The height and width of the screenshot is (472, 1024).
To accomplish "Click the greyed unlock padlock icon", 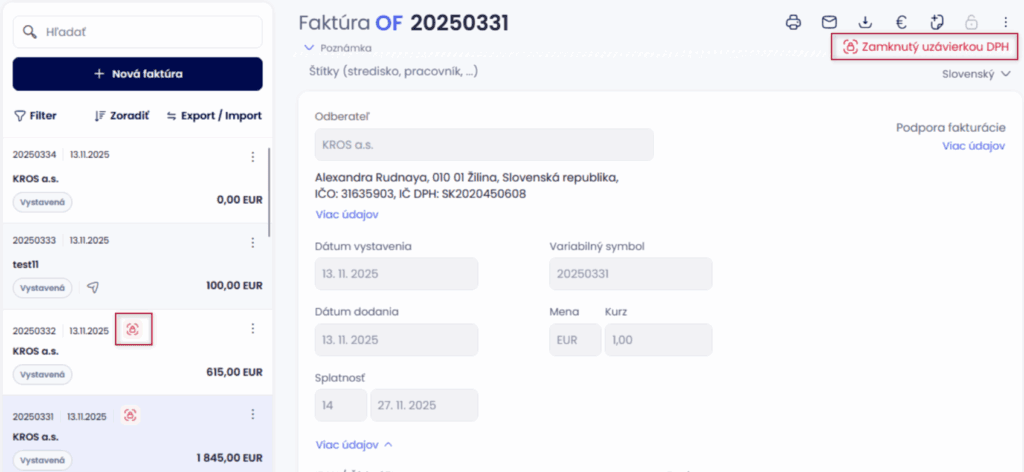I will [972, 22].
